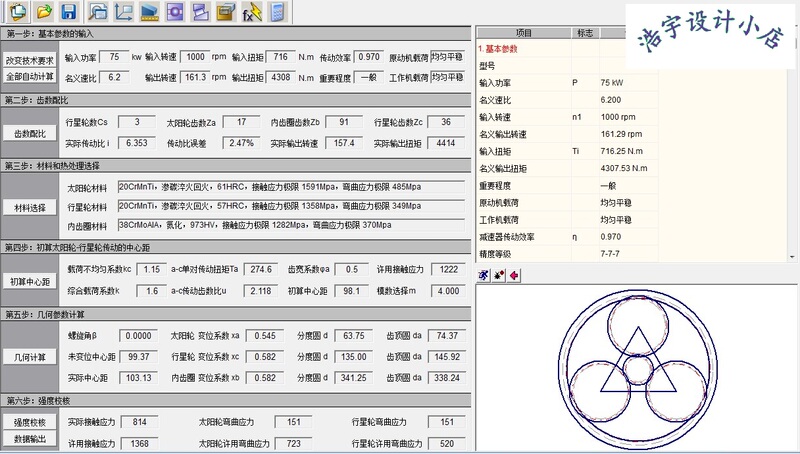Click the 太阳轮齿数Za field showing 17

click(241, 122)
